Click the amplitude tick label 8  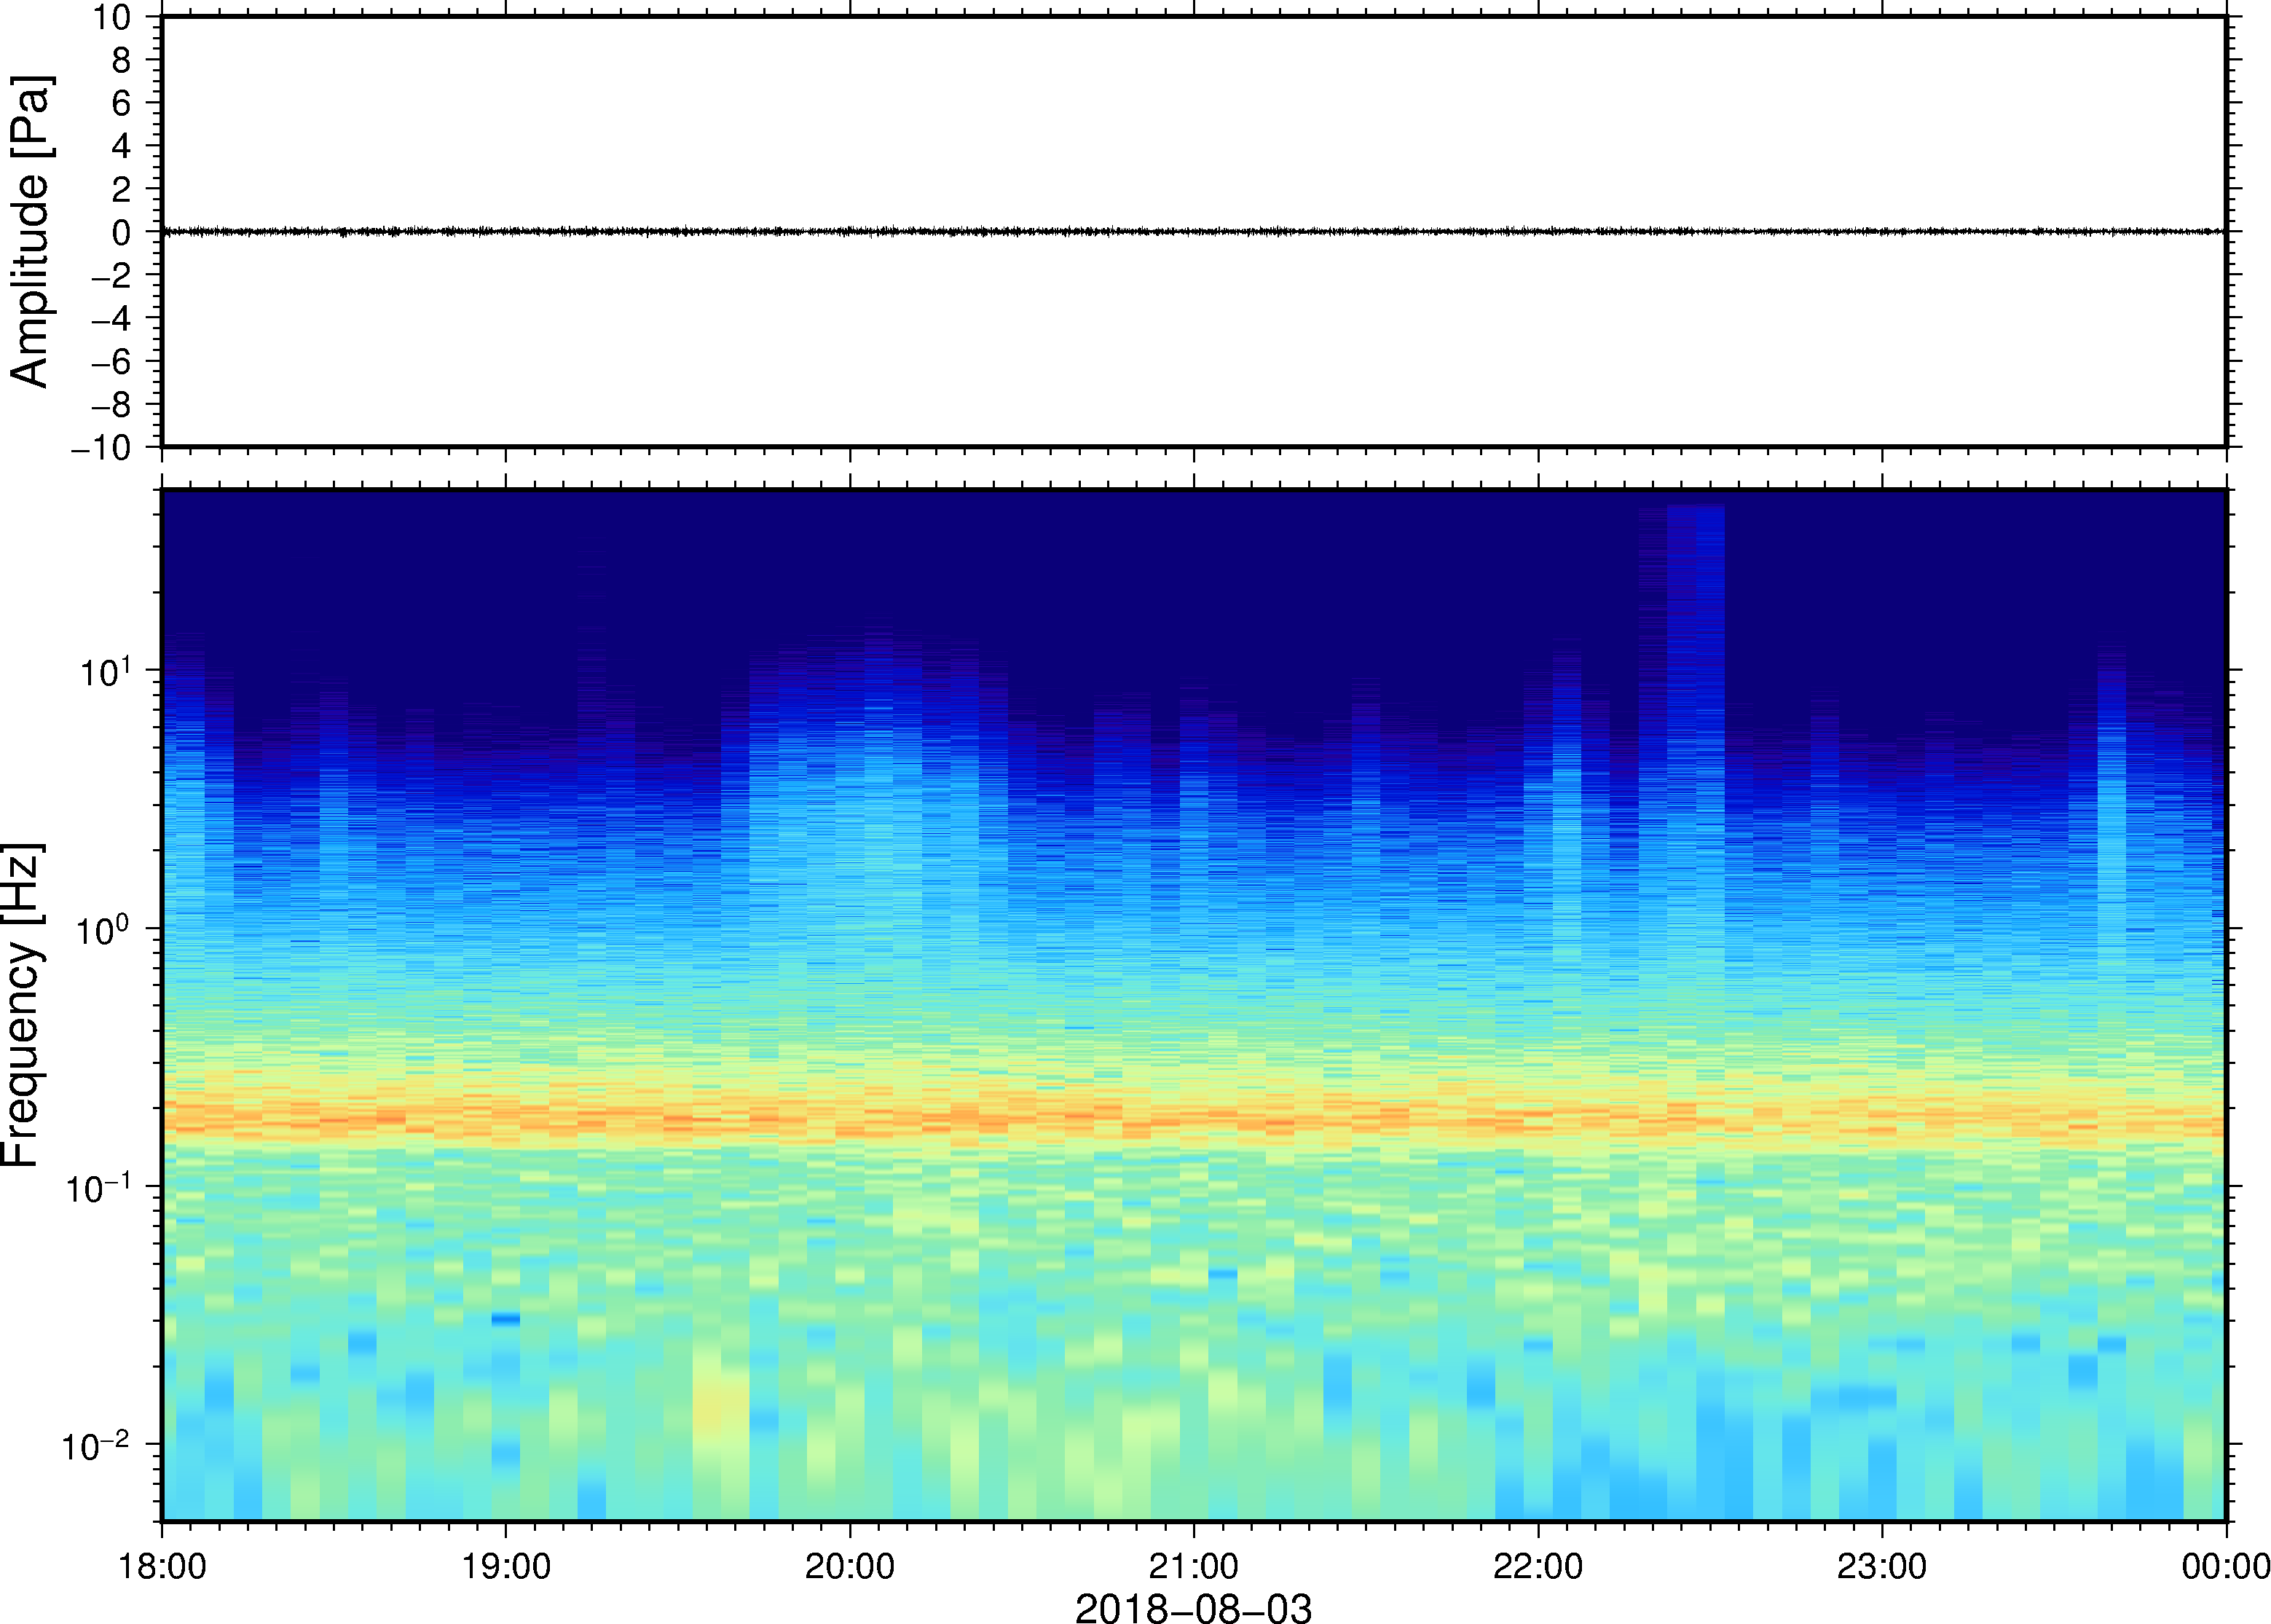(122, 60)
